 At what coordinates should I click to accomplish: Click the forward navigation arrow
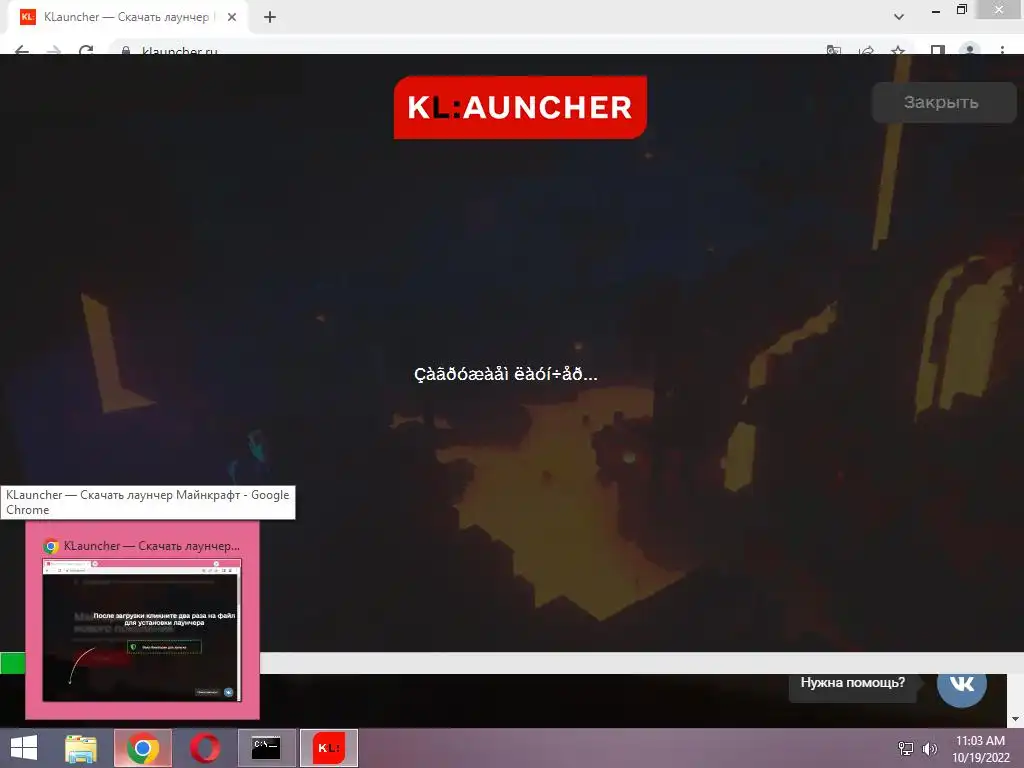(x=54, y=50)
